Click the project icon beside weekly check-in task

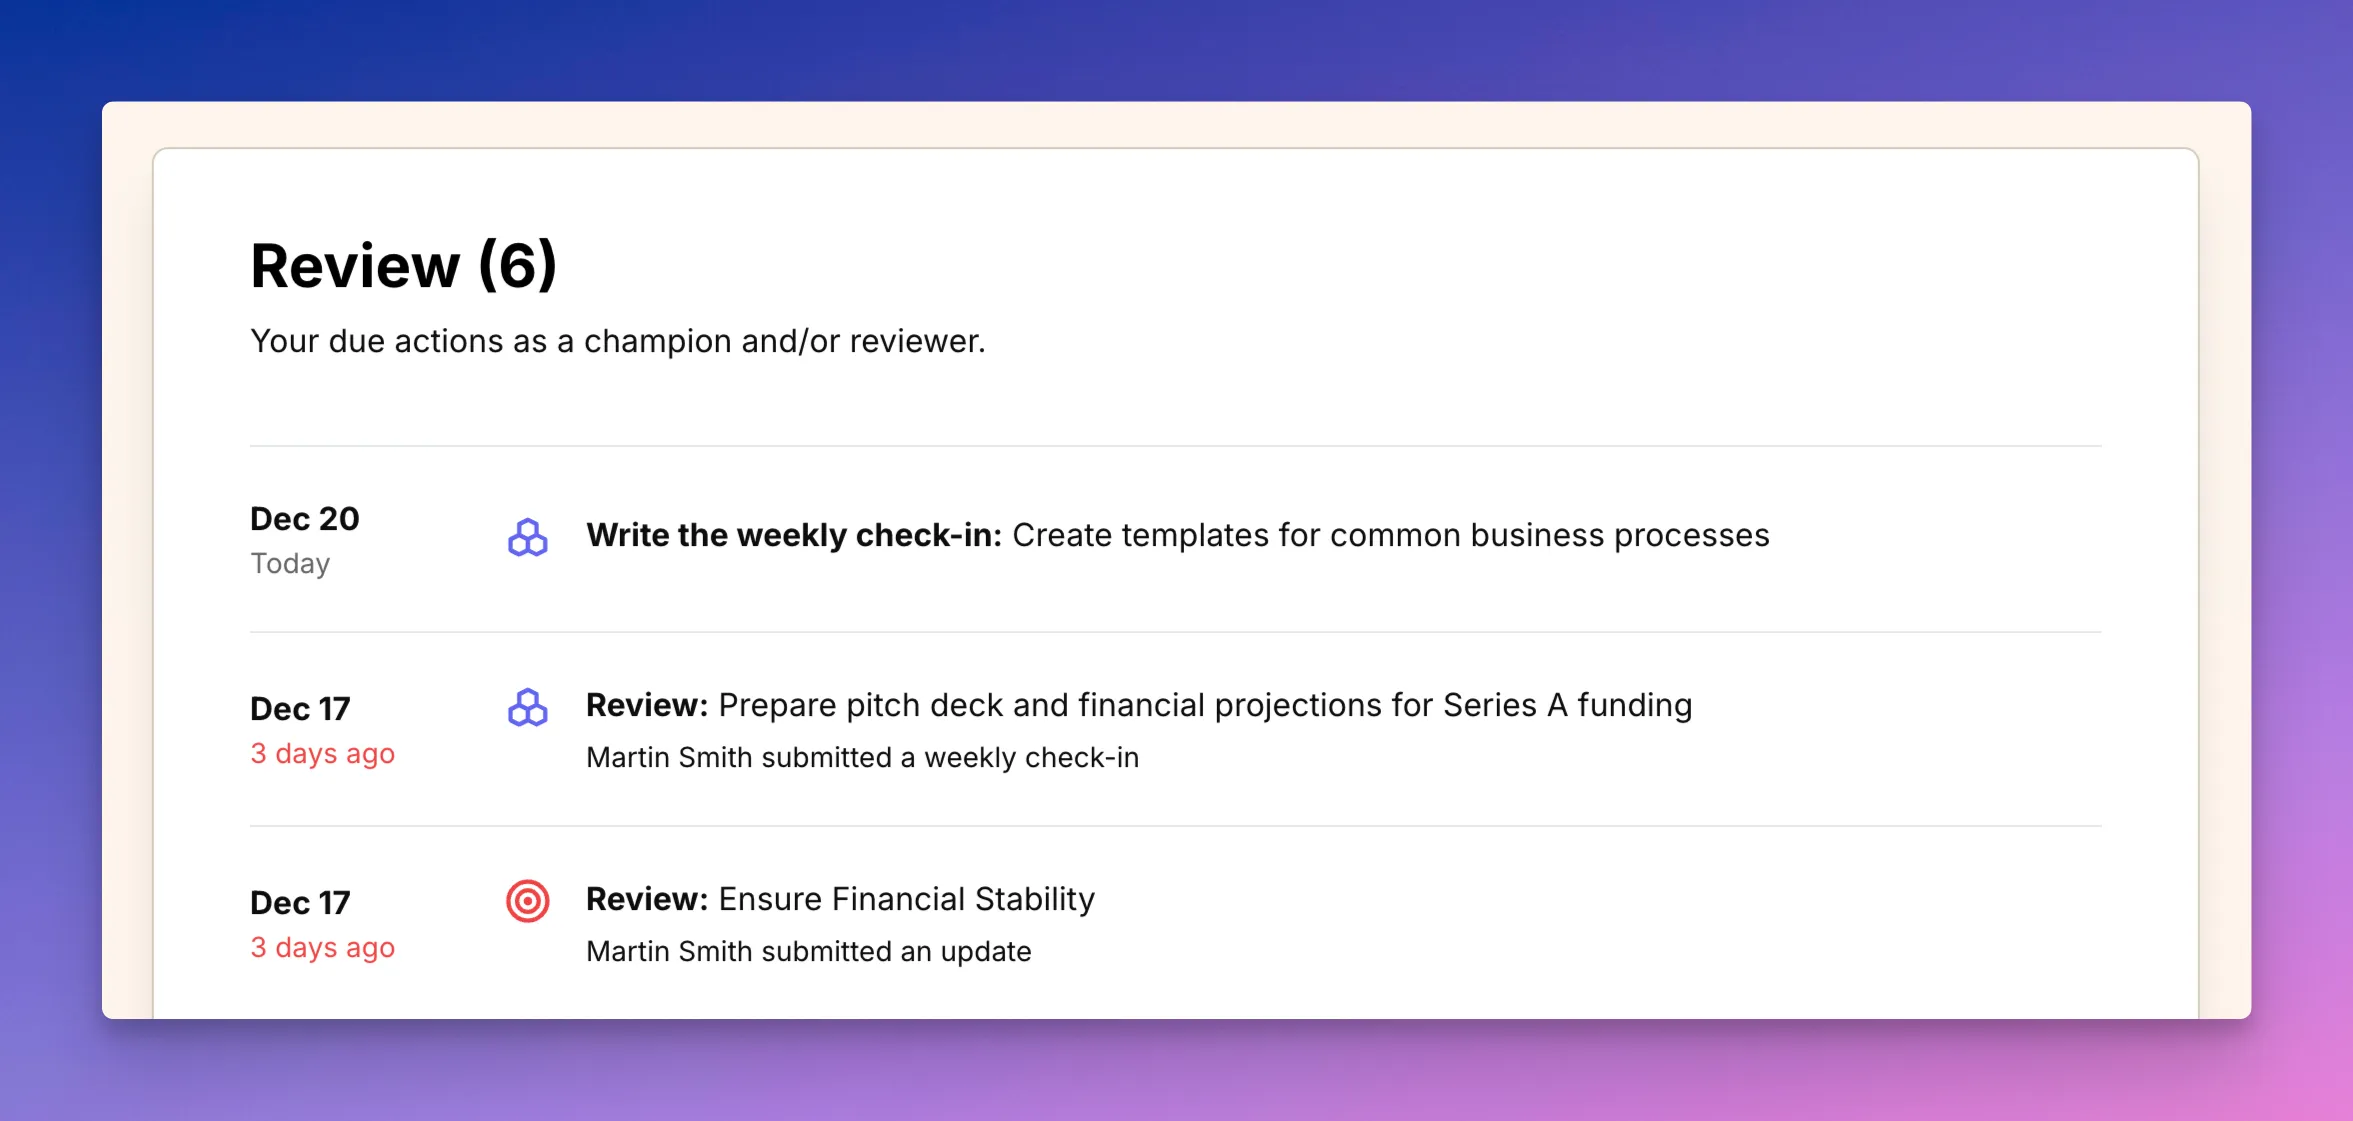(528, 538)
